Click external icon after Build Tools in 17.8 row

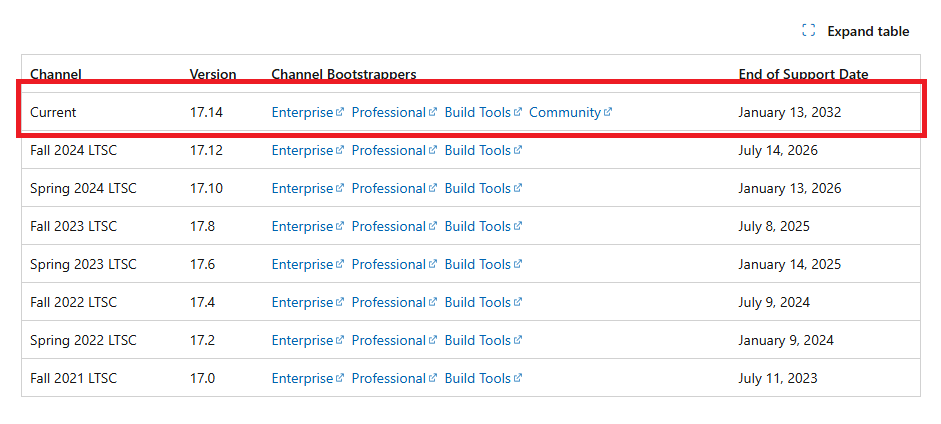pos(518,225)
